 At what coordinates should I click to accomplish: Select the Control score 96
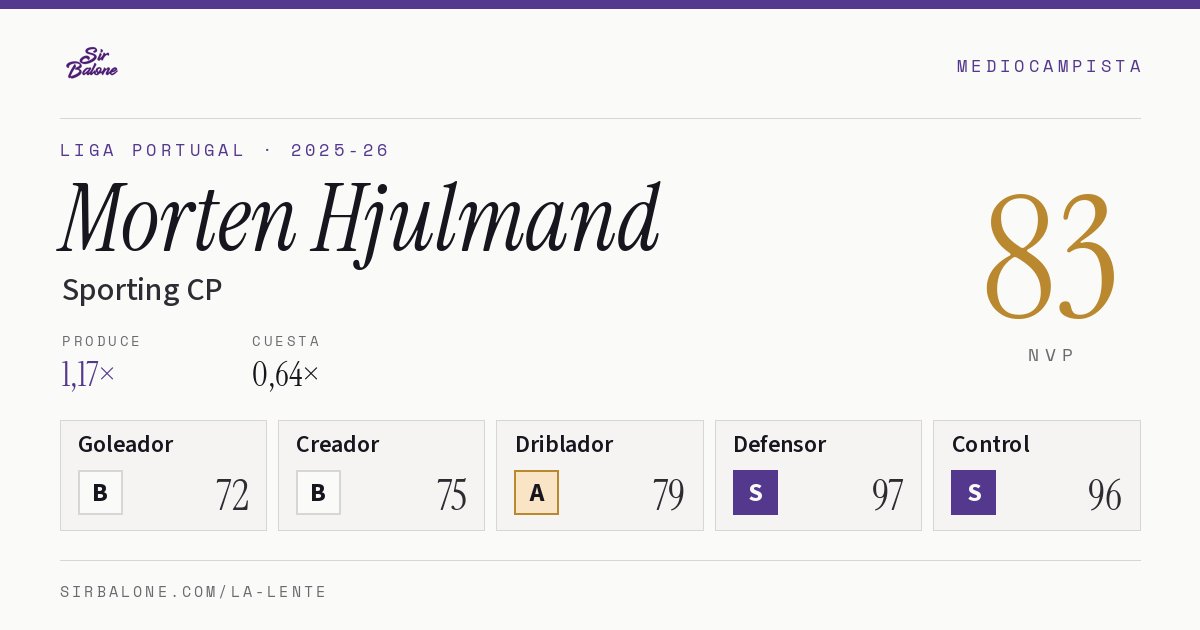1105,495
